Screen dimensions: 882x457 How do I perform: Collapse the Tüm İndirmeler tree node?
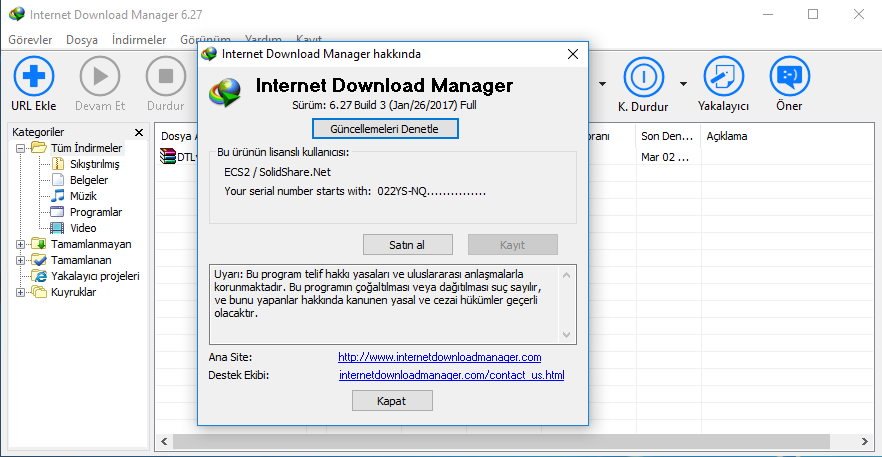pos(21,149)
